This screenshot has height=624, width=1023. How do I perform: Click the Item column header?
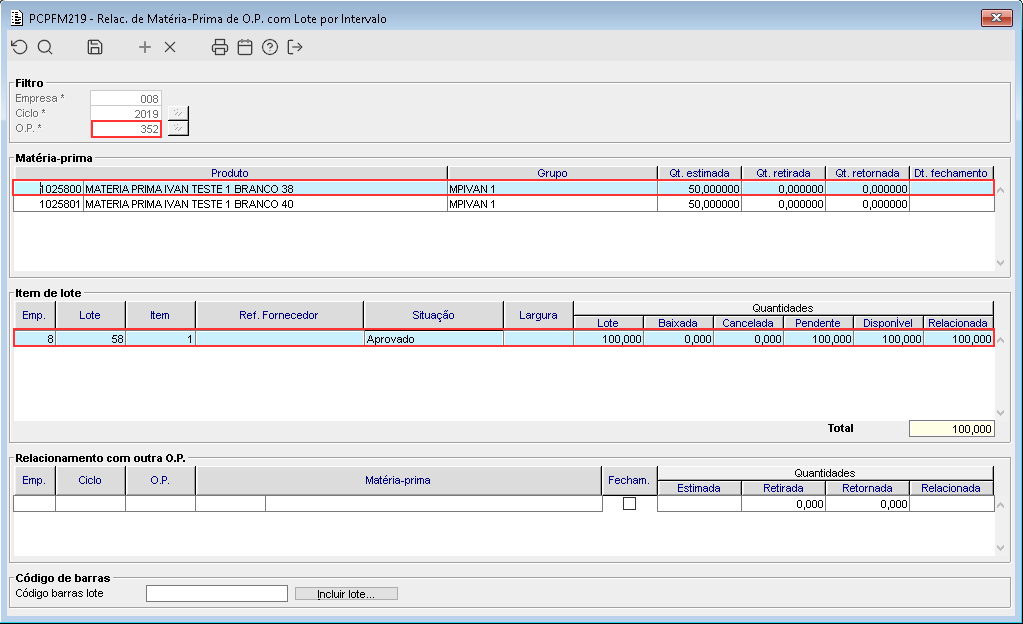coord(160,315)
